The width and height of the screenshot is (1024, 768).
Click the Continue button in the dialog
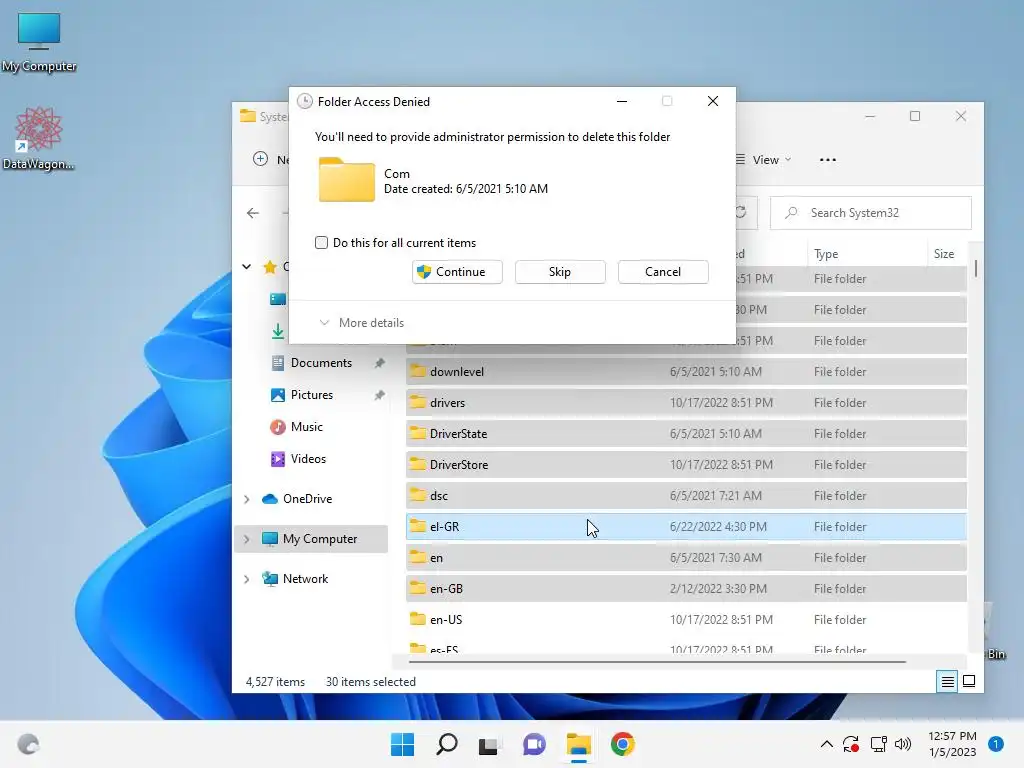pyautogui.click(x=457, y=272)
